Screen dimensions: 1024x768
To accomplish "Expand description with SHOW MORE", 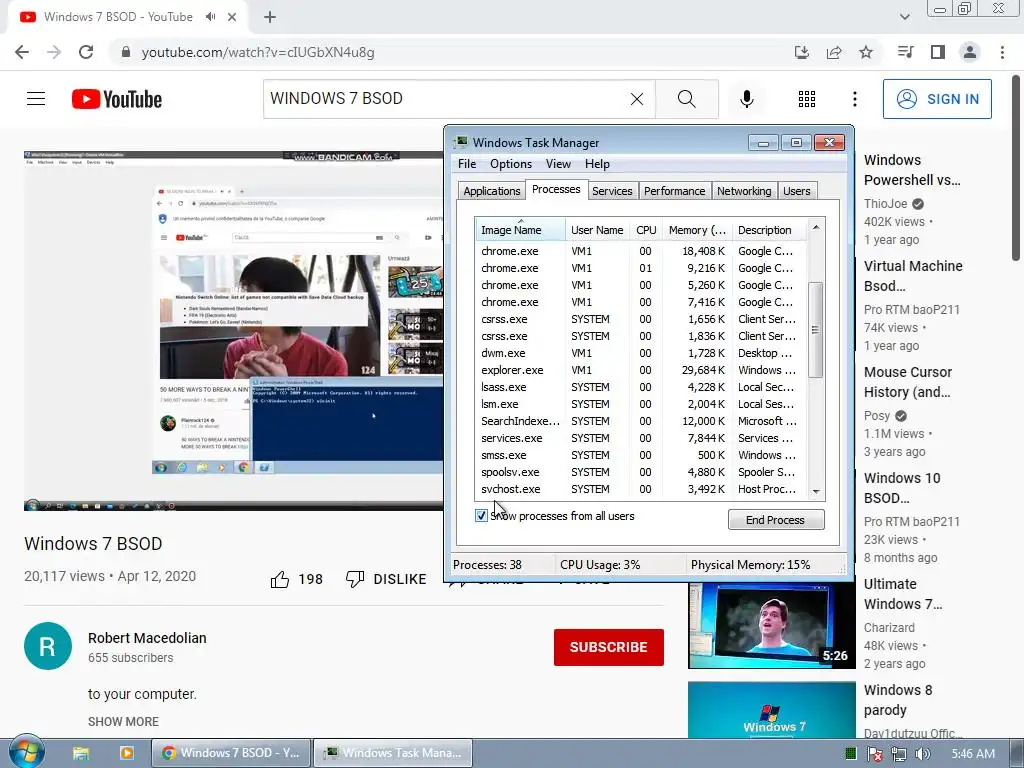I will tap(123, 722).
